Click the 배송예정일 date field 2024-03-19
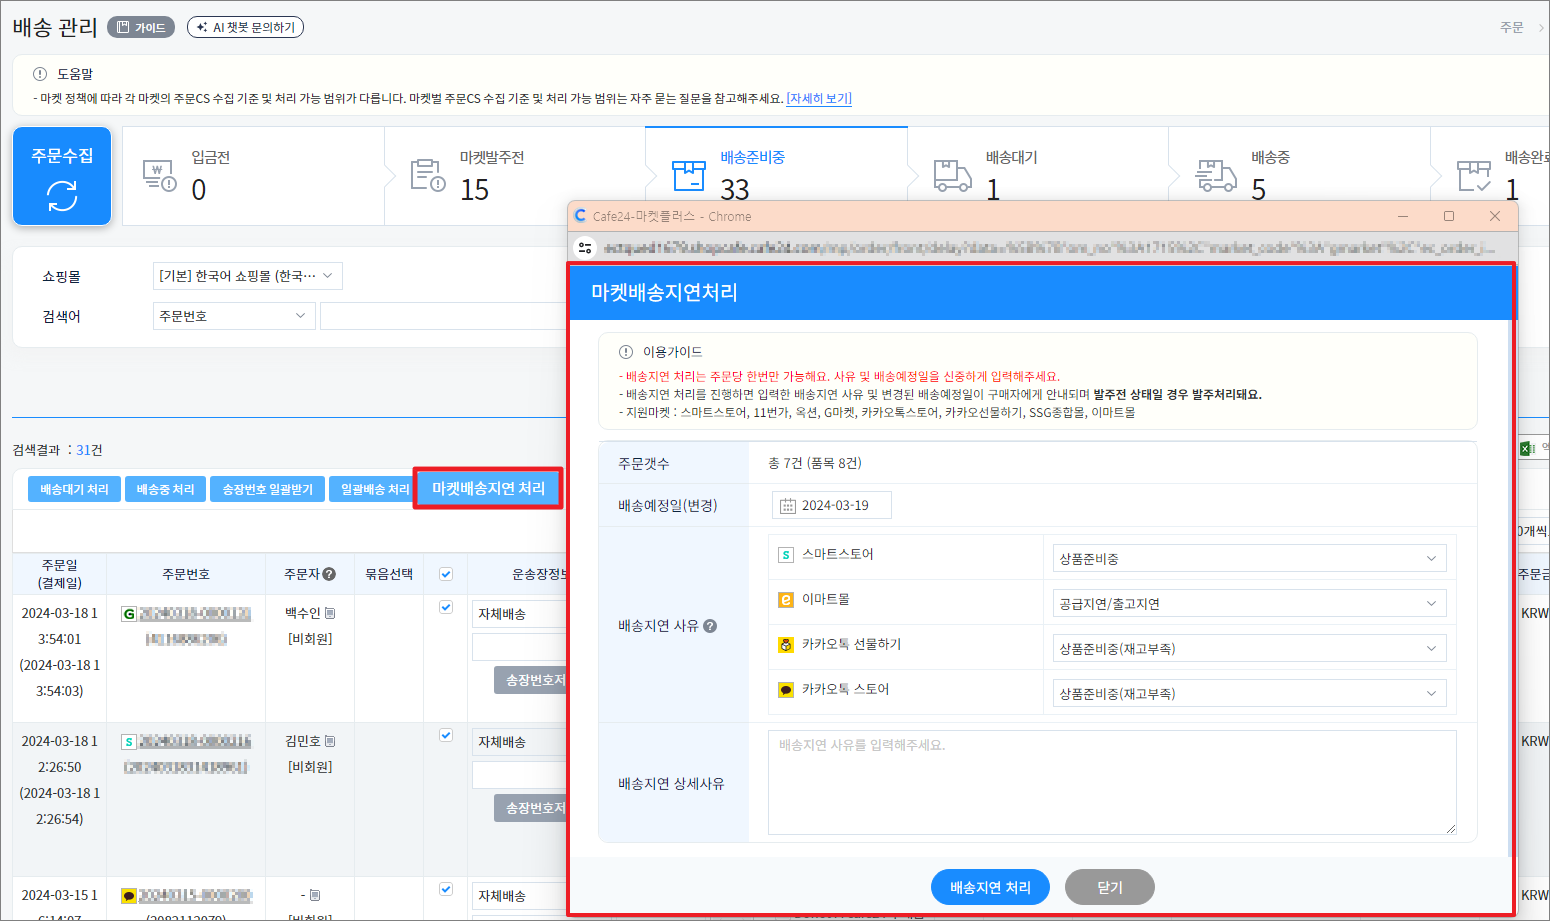 click(x=831, y=505)
